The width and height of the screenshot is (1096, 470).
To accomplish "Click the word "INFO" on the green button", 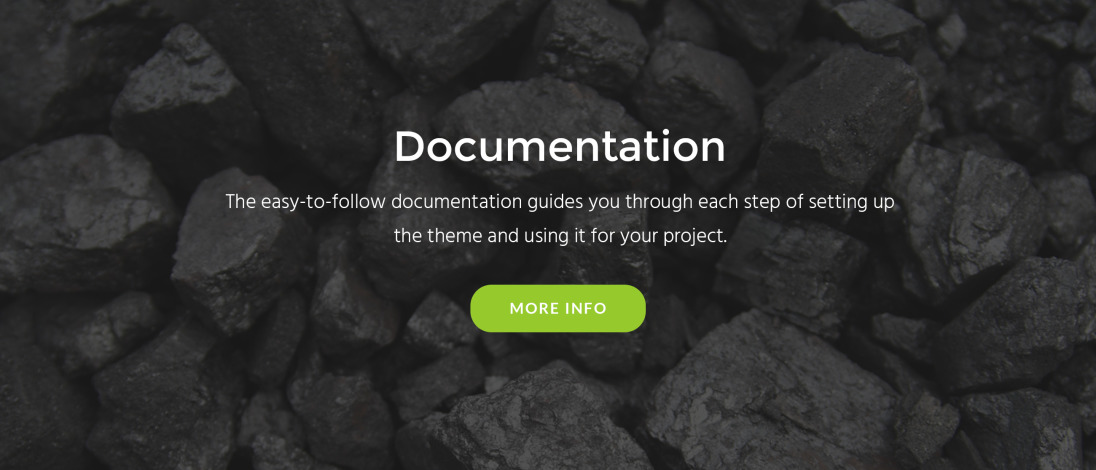I will (586, 308).
